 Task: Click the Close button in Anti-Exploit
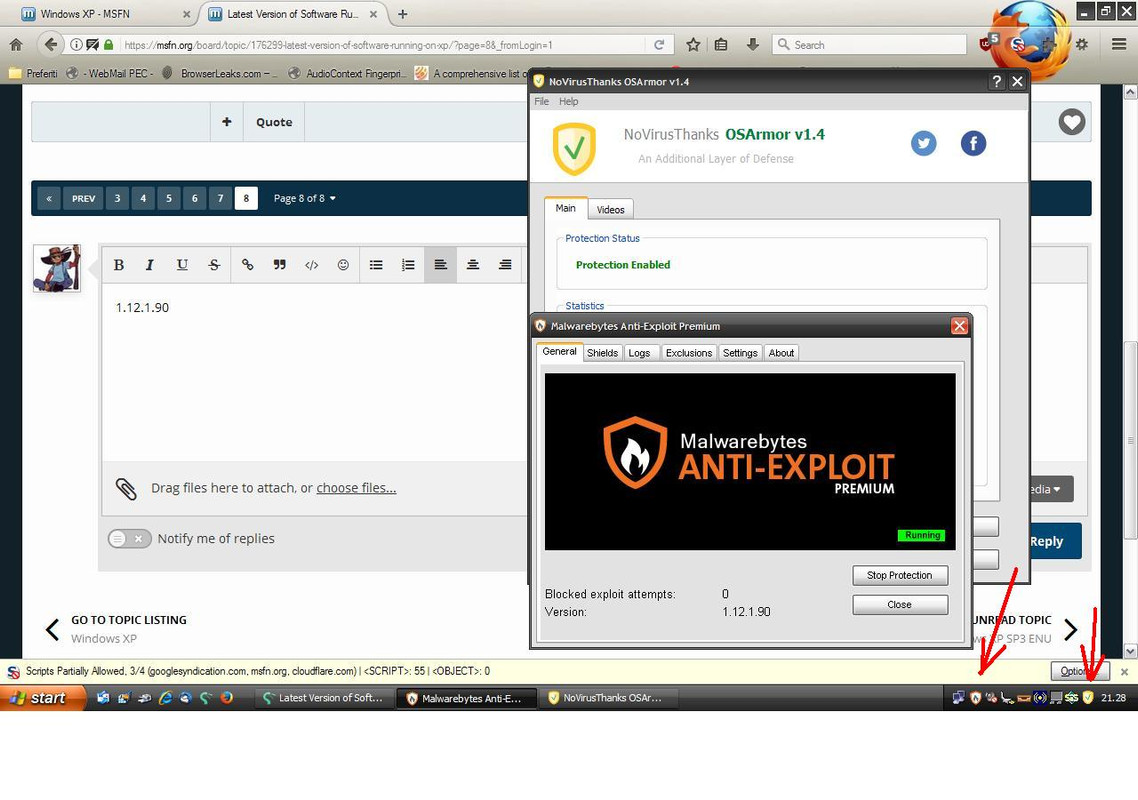(x=900, y=605)
